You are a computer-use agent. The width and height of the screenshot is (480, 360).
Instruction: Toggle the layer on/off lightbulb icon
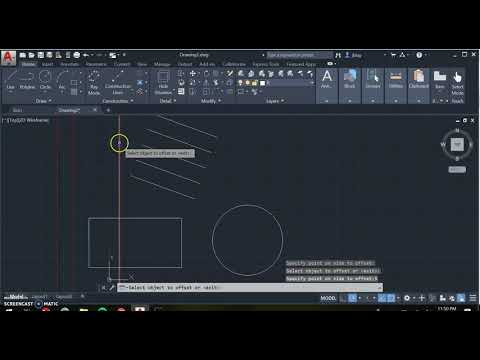[x=240, y=83]
